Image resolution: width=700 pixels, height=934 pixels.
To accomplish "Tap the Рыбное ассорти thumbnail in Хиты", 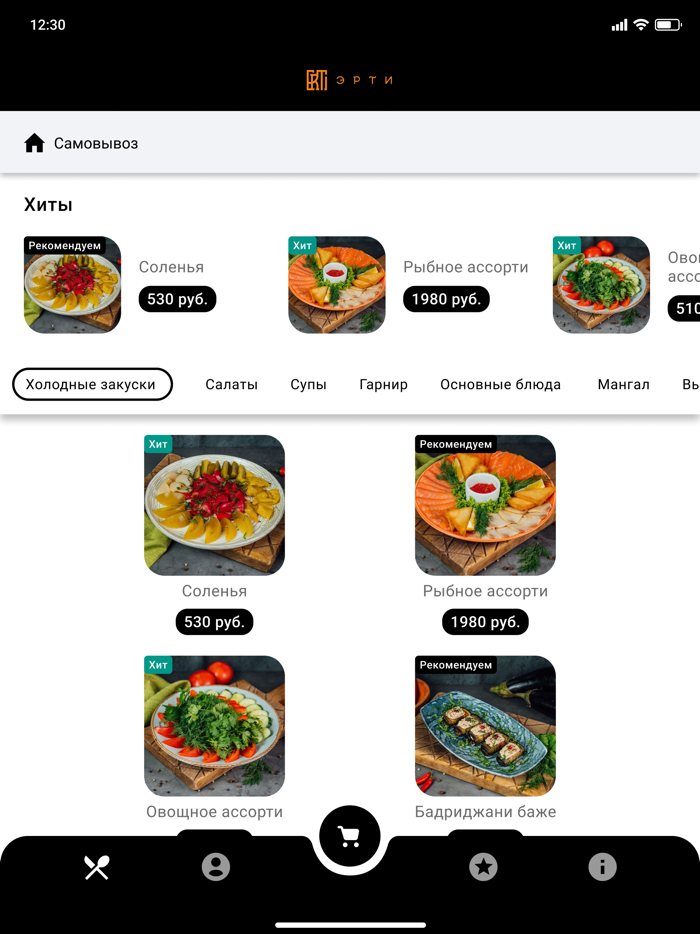I will (337, 285).
